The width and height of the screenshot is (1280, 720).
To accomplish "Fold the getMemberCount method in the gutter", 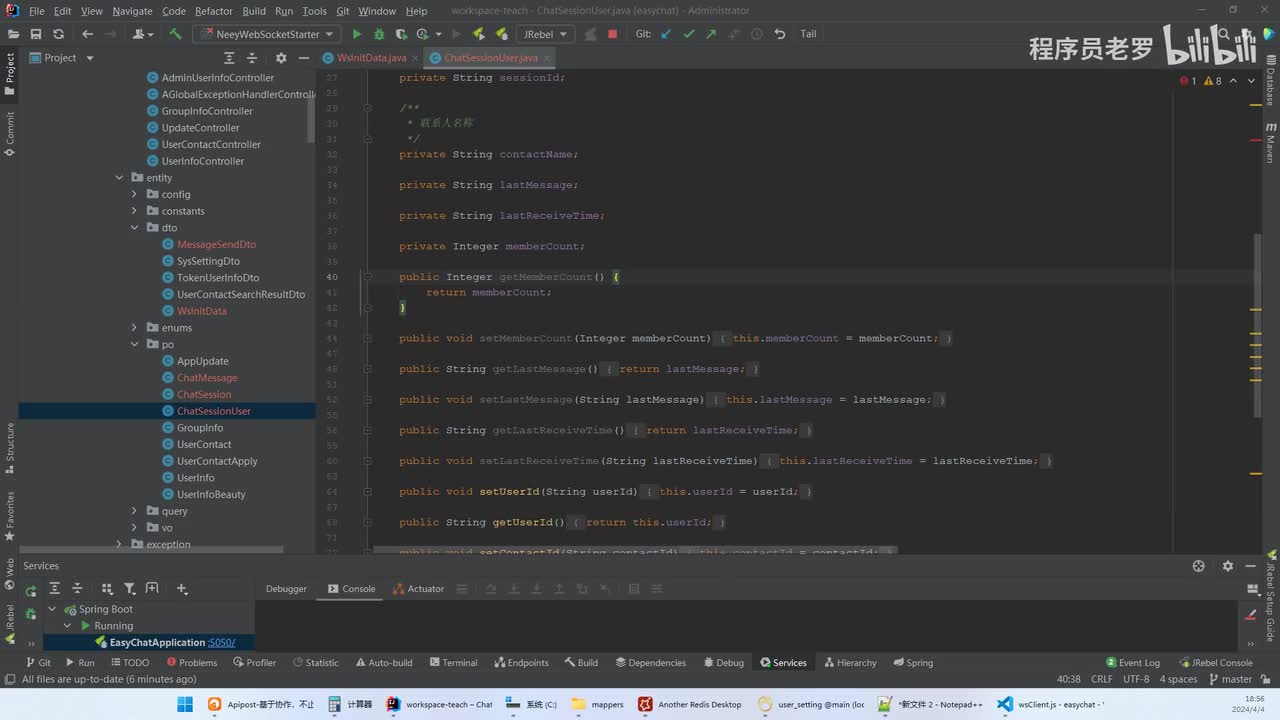I will click(367, 277).
